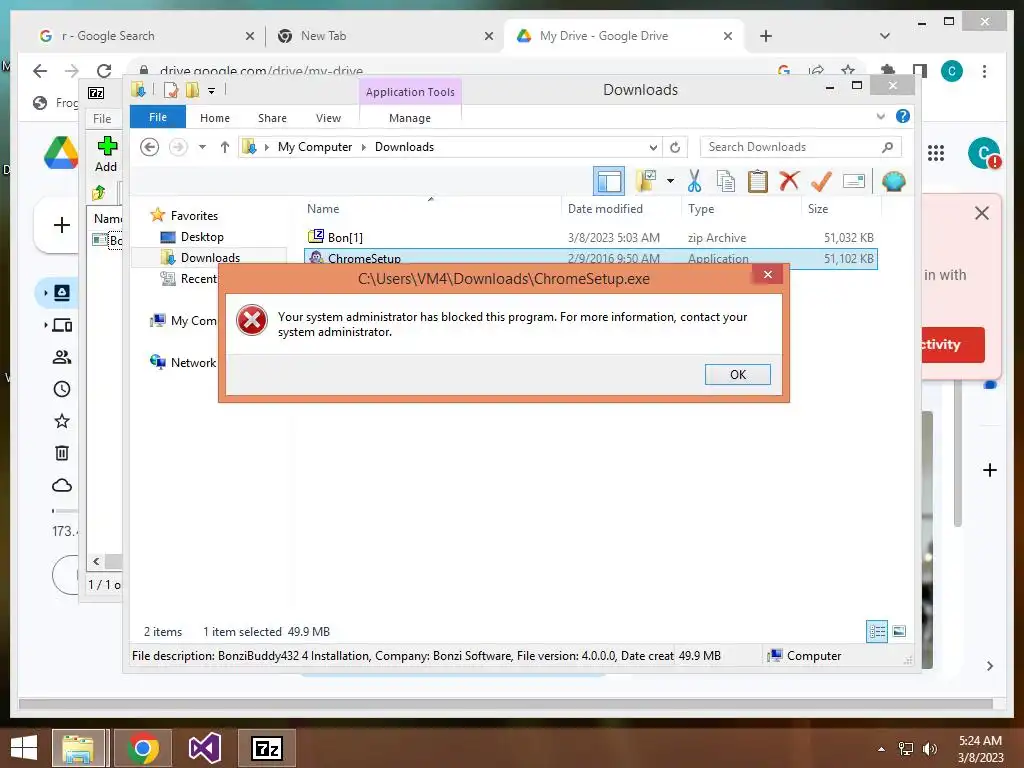Select the Bon[1] zip archive
This screenshot has width=1024, height=768.
coord(591,238)
